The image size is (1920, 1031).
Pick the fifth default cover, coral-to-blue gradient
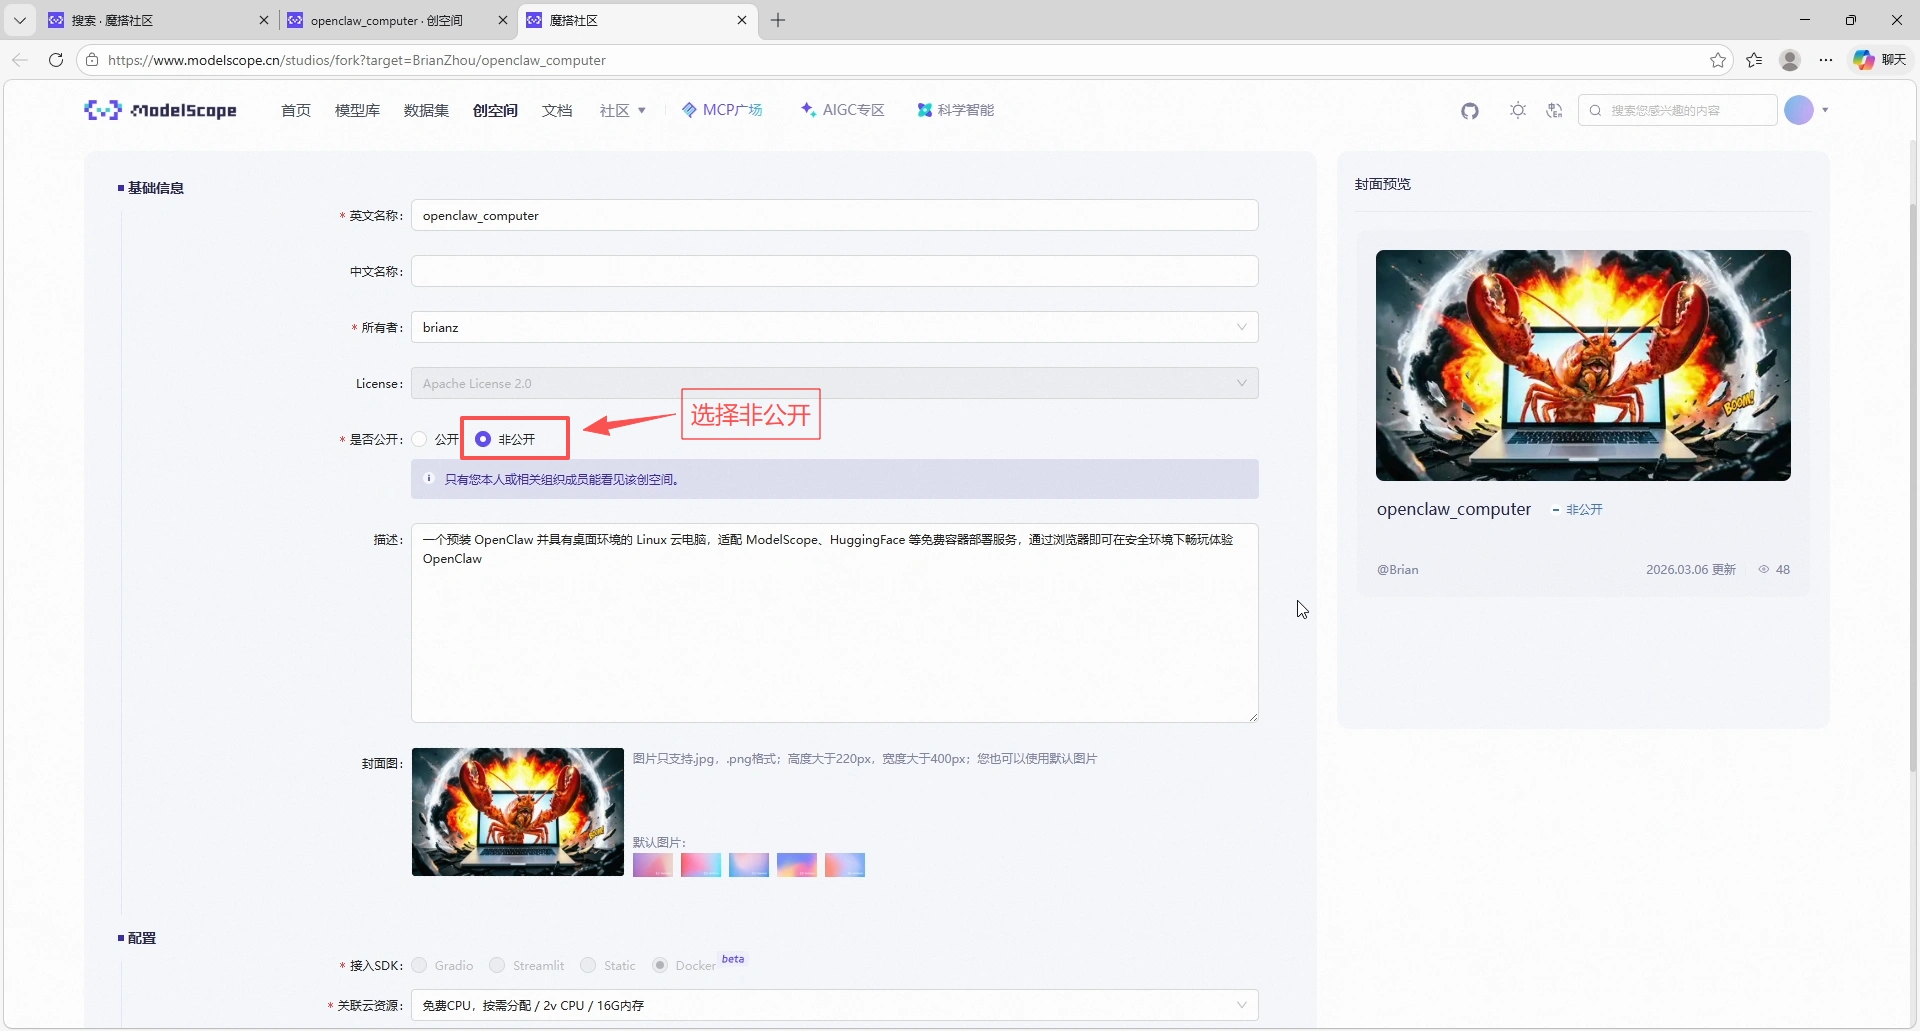point(845,865)
